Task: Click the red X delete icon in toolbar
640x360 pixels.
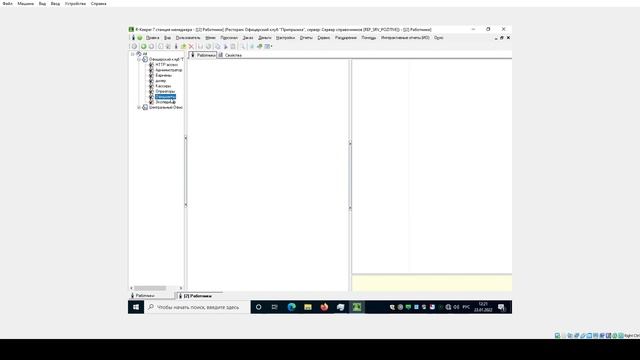Action: click(x=191, y=46)
